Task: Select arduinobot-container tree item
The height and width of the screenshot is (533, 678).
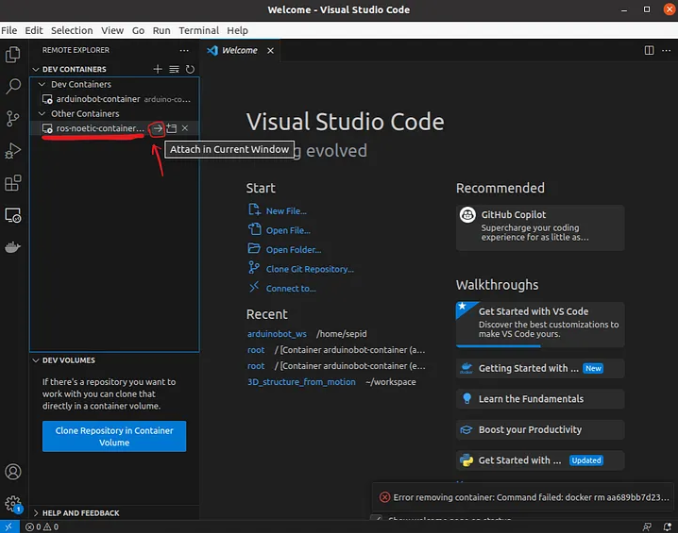Action: click(114, 99)
